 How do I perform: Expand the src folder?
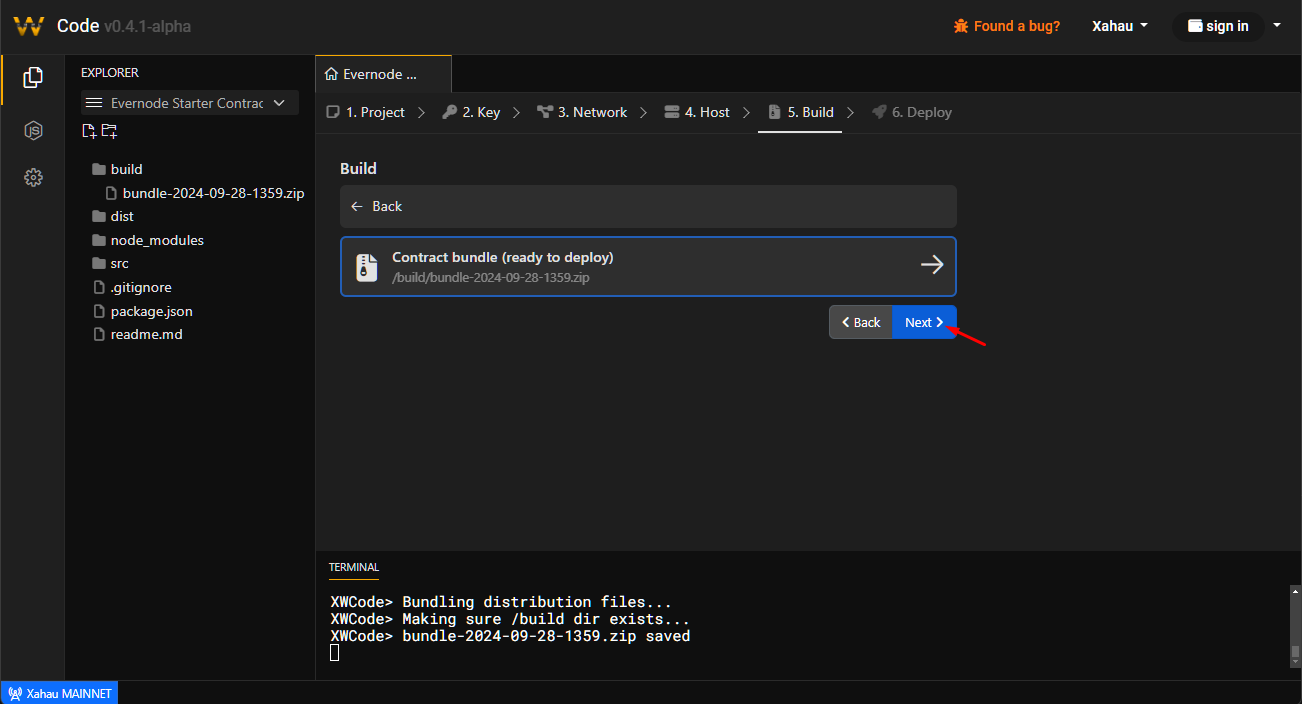(x=110, y=263)
